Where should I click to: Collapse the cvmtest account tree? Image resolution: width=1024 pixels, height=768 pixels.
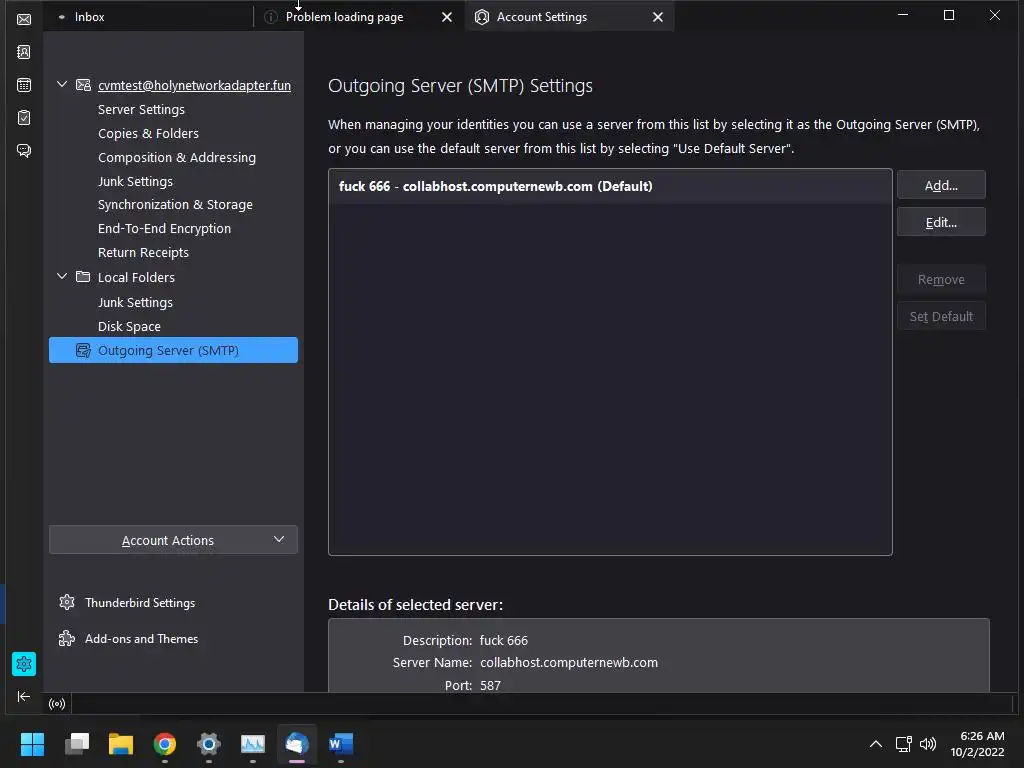click(62, 84)
